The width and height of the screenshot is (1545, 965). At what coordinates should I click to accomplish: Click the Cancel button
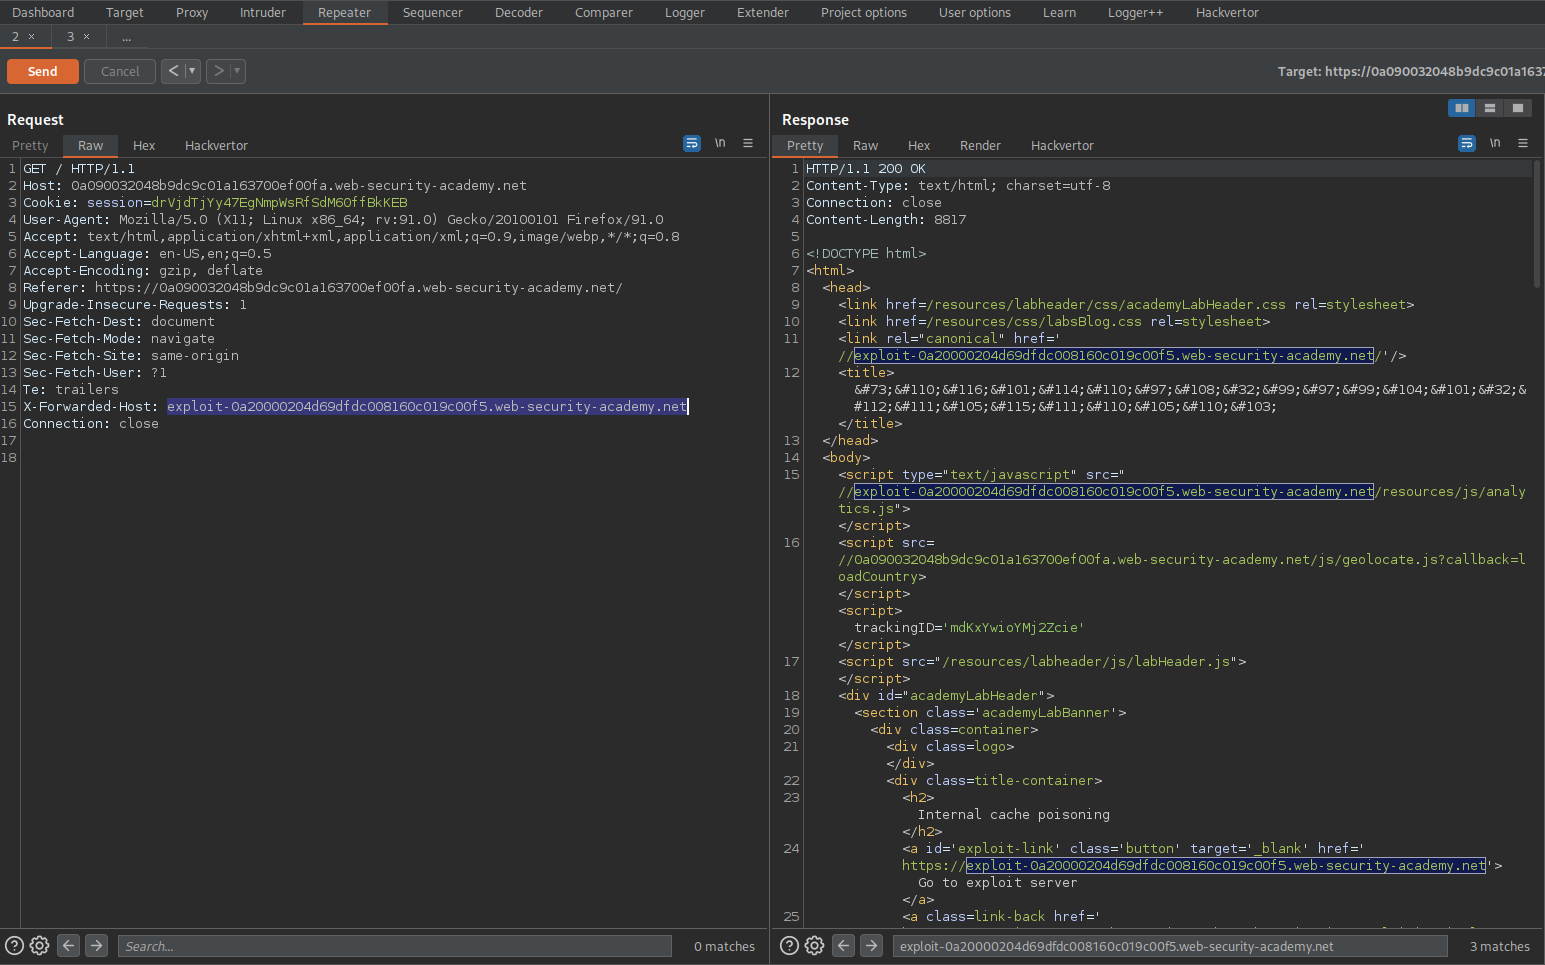click(x=120, y=72)
